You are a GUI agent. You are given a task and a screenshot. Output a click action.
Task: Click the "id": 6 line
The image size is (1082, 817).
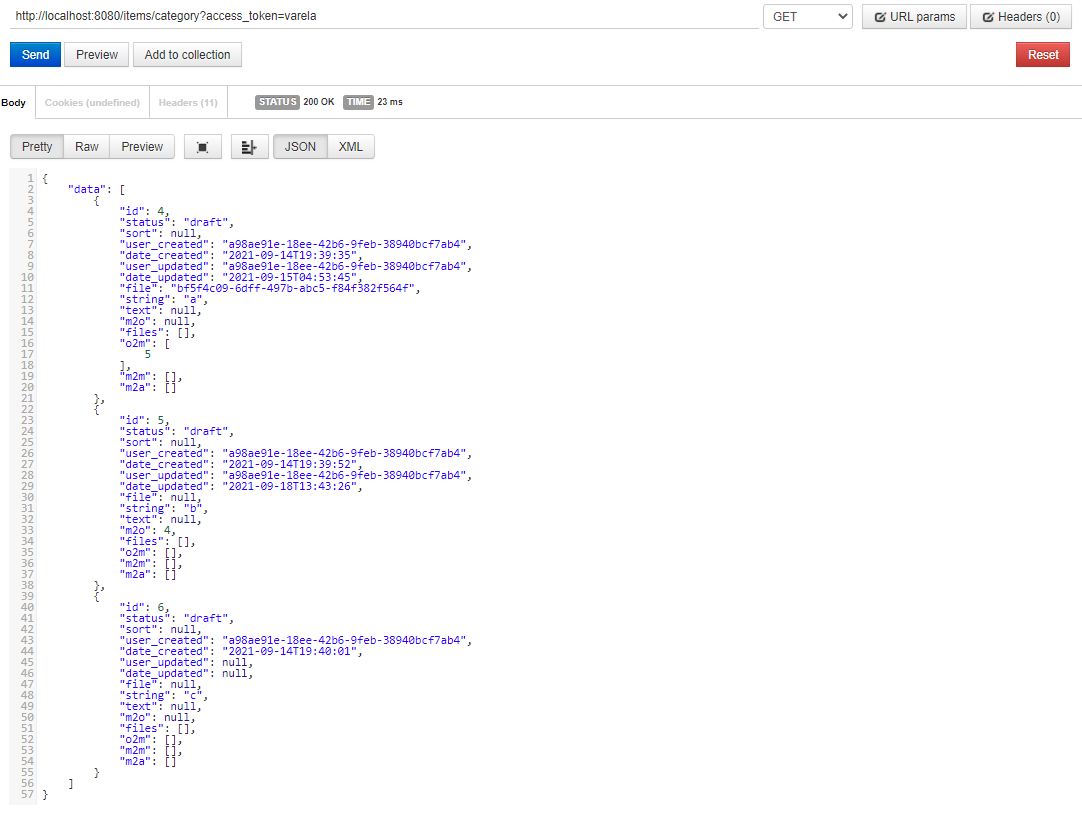pos(144,607)
